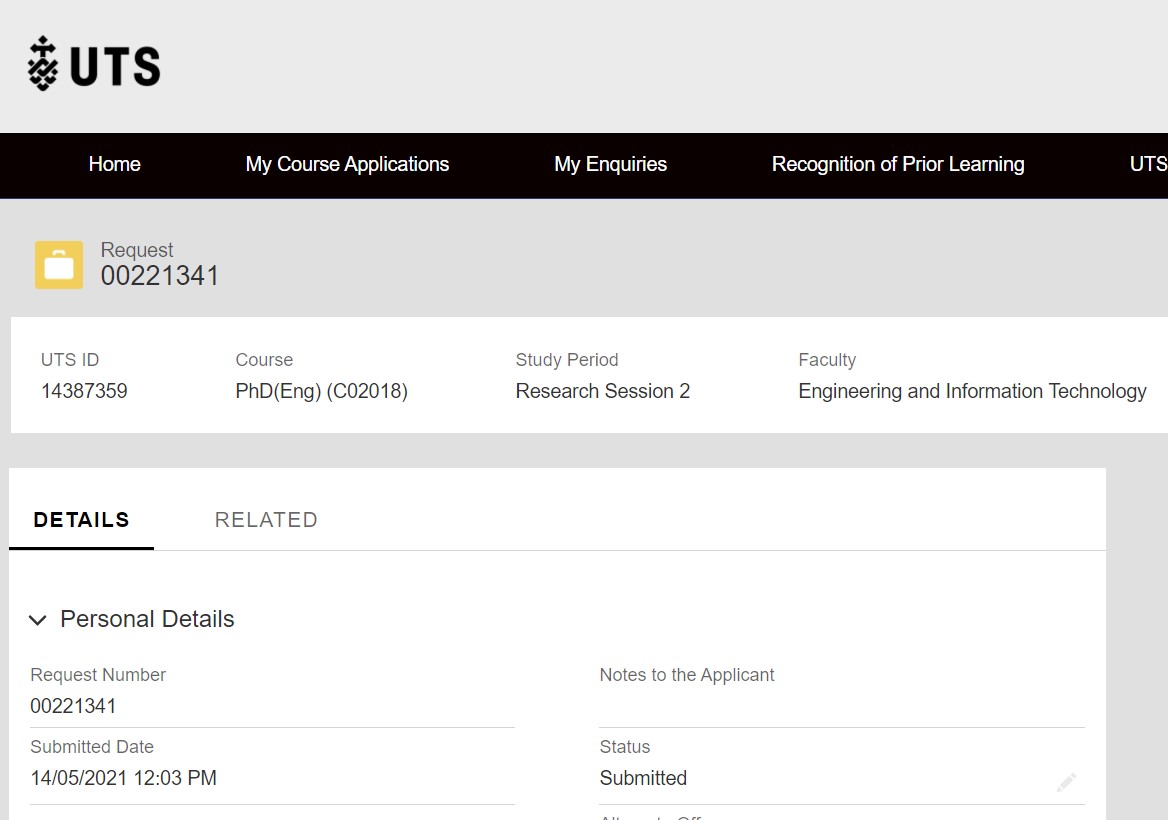This screenshot has width=1168, height=820.
Task: Edit Status using the pencil icon
Action: (x=1066, y=782)
